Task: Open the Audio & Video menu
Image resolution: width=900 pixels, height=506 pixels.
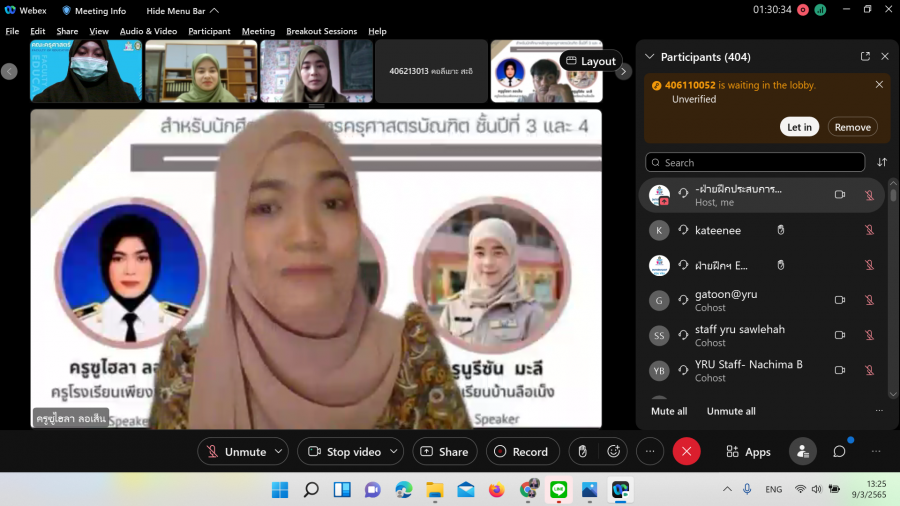Action: point(148,31)
